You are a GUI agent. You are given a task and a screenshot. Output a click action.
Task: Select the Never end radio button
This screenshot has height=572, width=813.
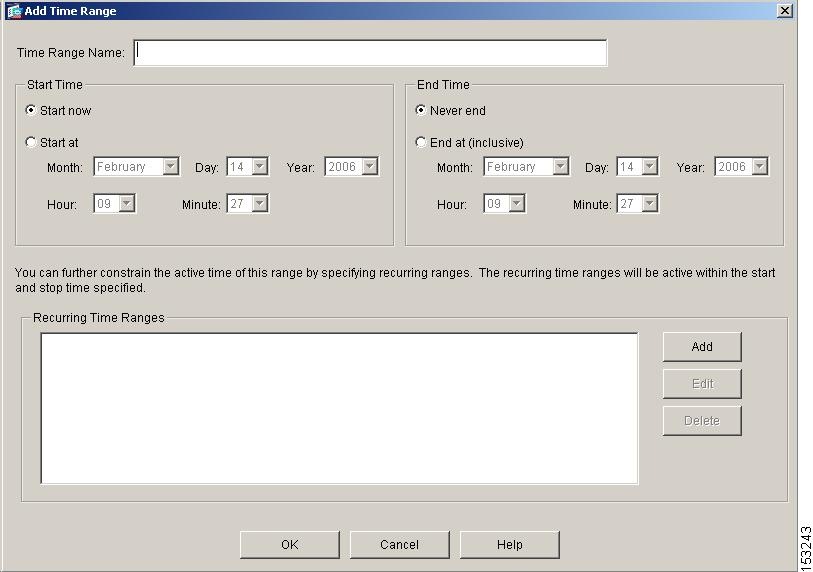point(420,110)
